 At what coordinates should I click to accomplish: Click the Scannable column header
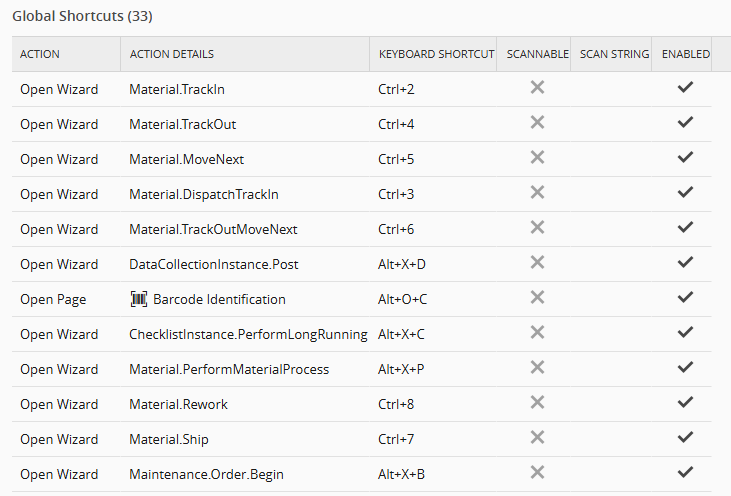click(x=537, y=54)
